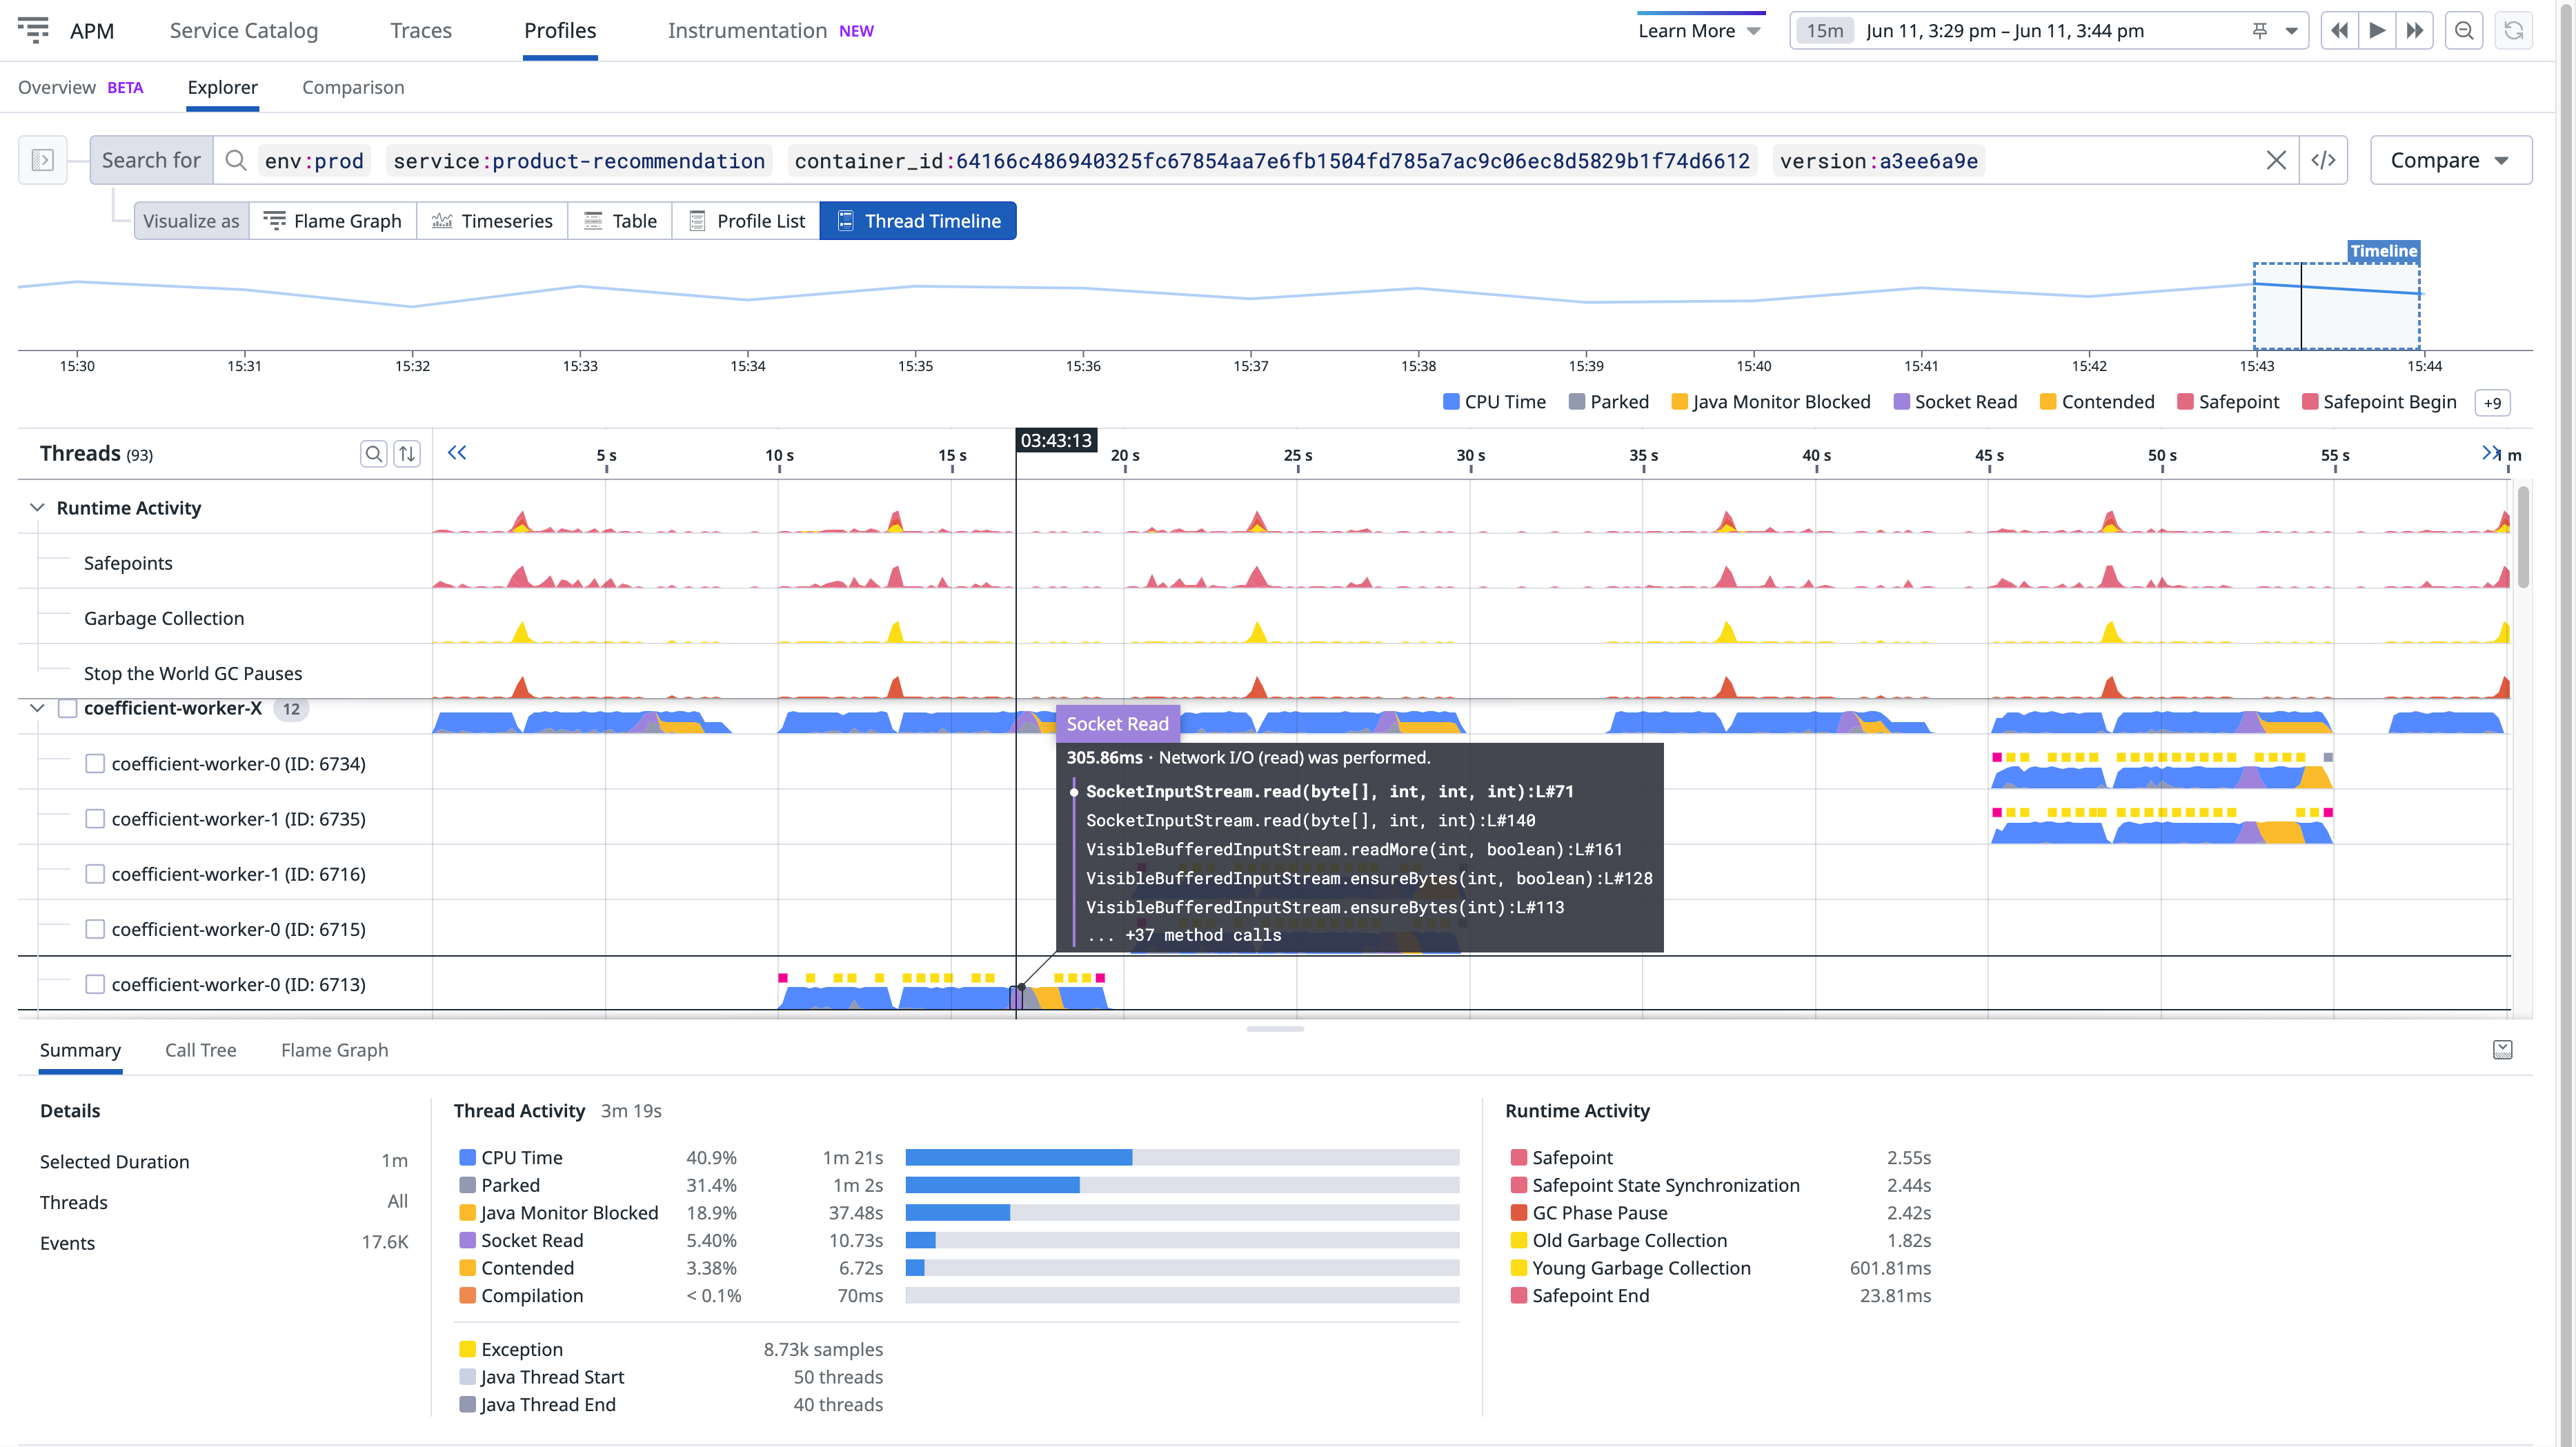Image resolution: width=2576 pixels, height=1447 pixels.
Task: Clear the search query with the X
Action: point(2277,160)
